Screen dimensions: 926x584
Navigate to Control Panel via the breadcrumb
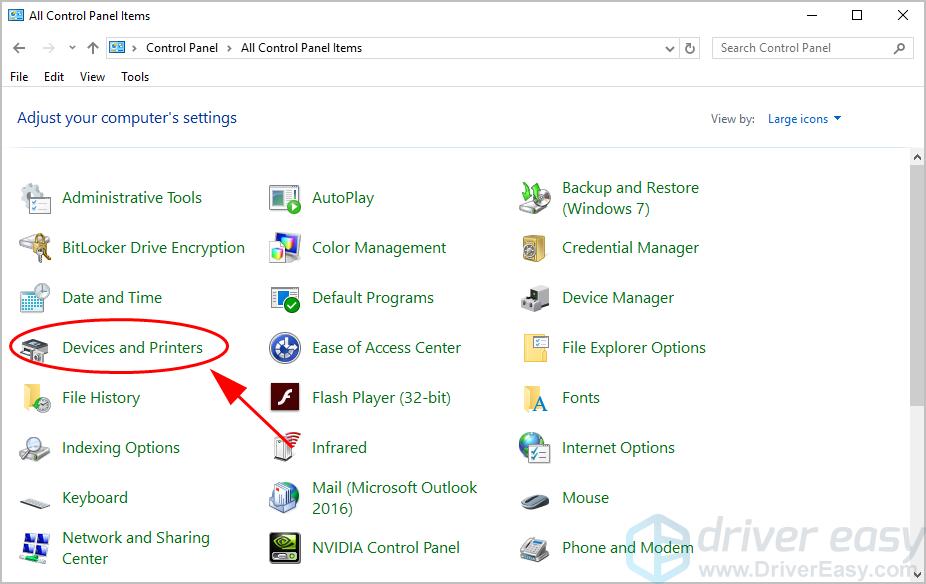[x=181, y=47]
